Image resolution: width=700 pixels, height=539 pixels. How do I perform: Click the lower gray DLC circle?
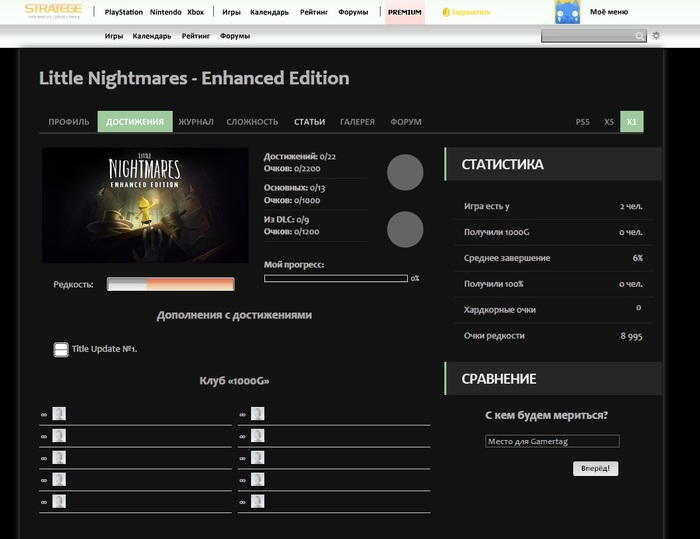click(x=405, y=229)
